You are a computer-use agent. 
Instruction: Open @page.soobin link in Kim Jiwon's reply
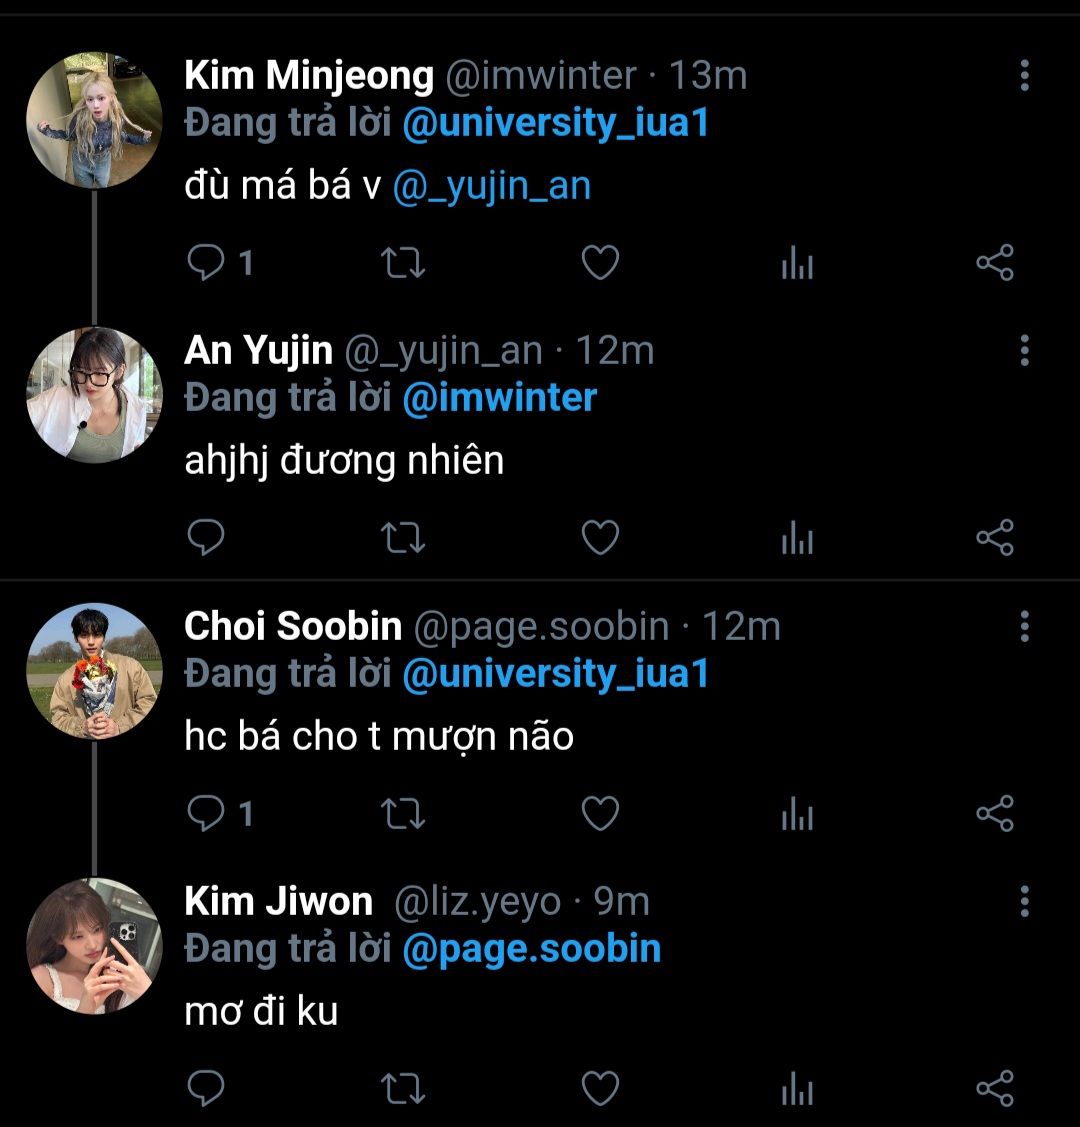(x=531, y=949)
